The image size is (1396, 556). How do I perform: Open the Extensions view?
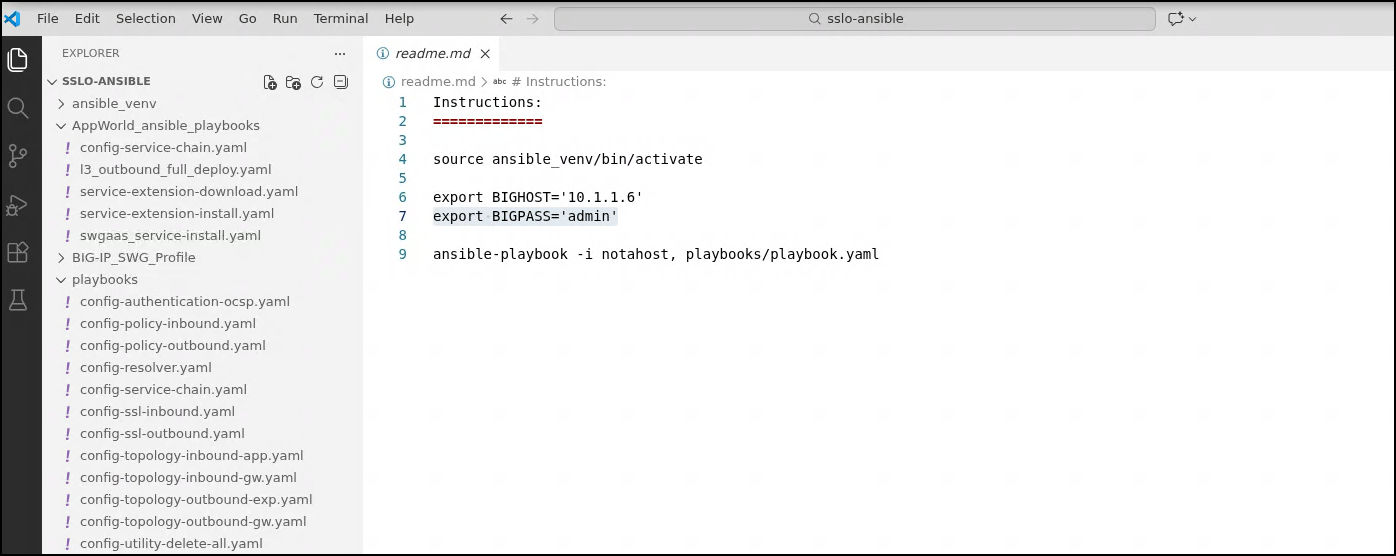point(18,252)
